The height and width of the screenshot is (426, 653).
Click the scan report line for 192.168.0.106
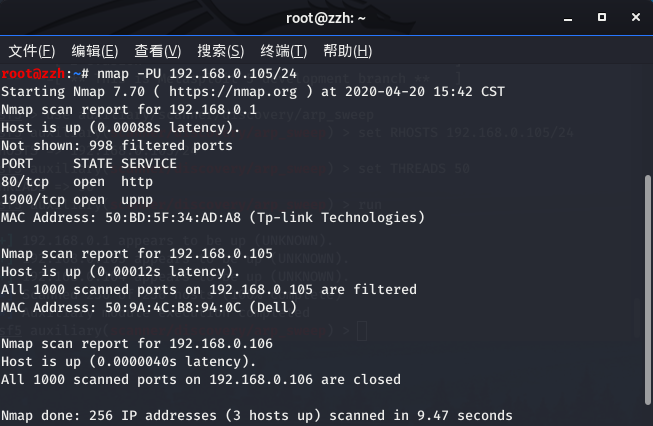pos(136,343)
